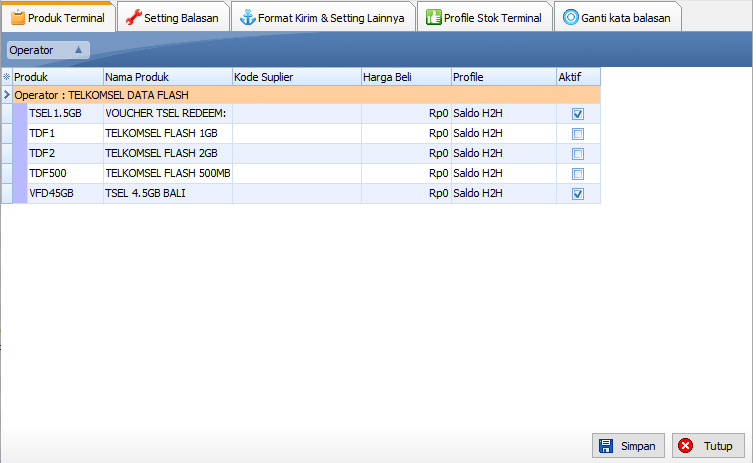Click Saldo H2H profile cell for TSEL1.5GB

pyautogui.click(x=503, y=113)
